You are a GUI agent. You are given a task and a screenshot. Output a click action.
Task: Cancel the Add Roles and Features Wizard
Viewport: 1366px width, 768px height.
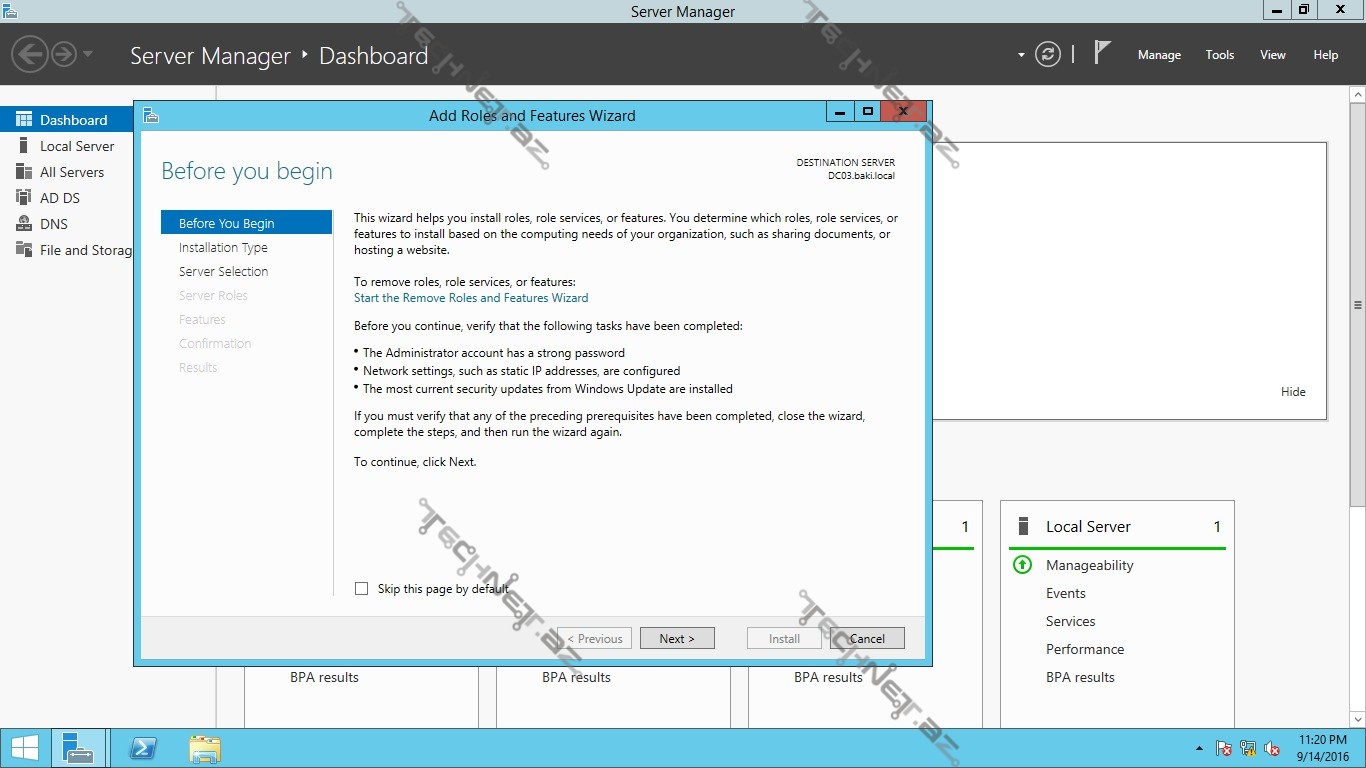[867, 638]
